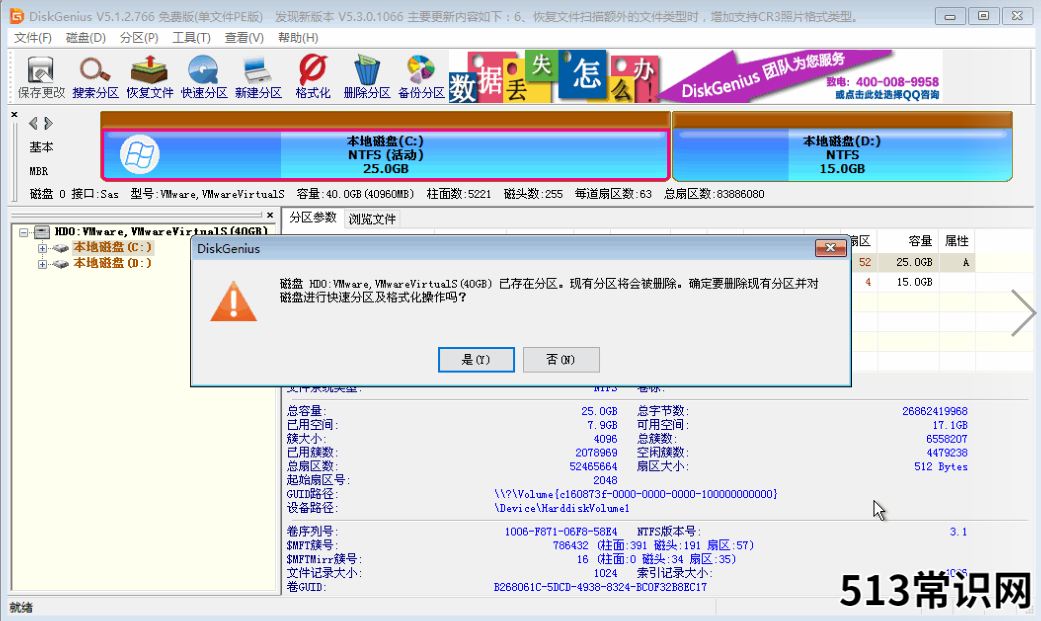Open the 磁盘(D) menu
Viewport: 1041px width, 621px height.
[86, 38]
